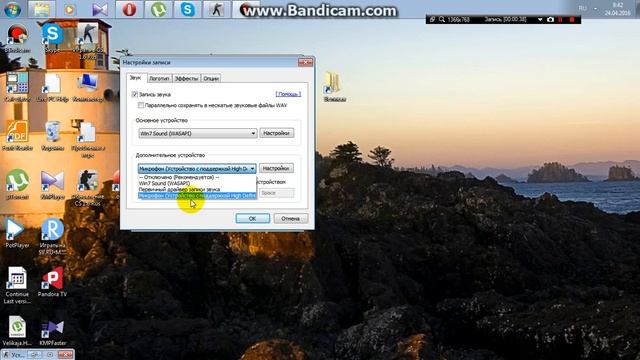Choose the Отключено (Рекомендуется) option
The image size is (640, 360).
pyautogui.click(x=197, y=178)
